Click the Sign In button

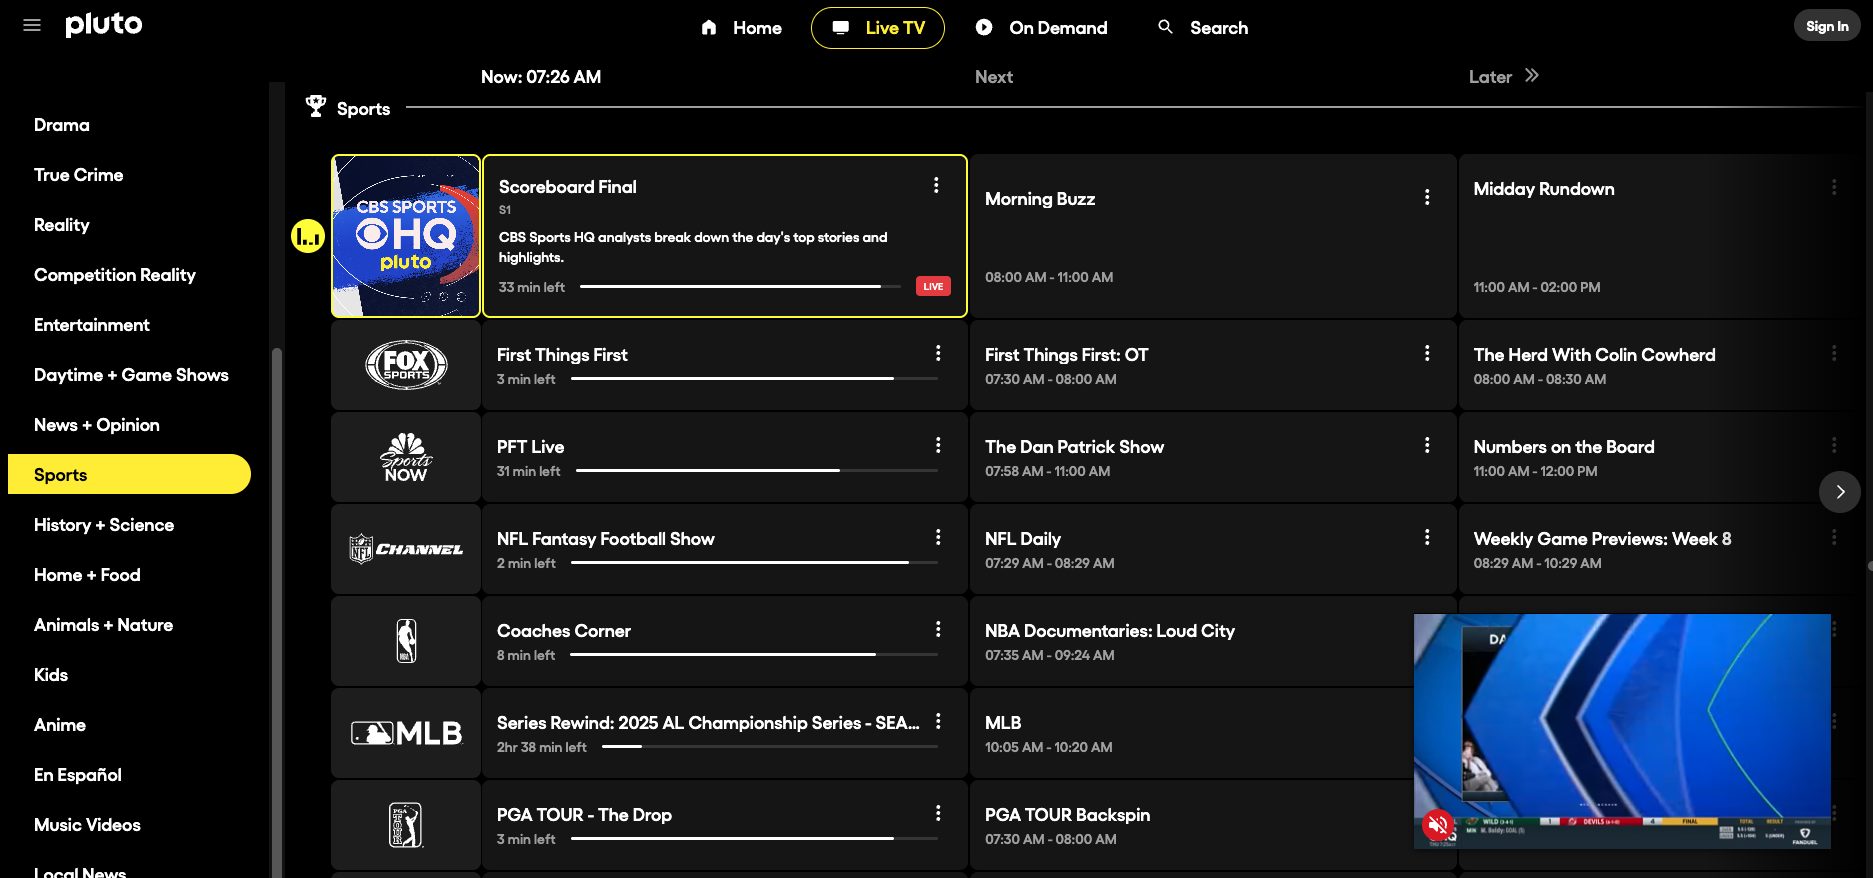pyautogui.click(x=1826, y=26)
